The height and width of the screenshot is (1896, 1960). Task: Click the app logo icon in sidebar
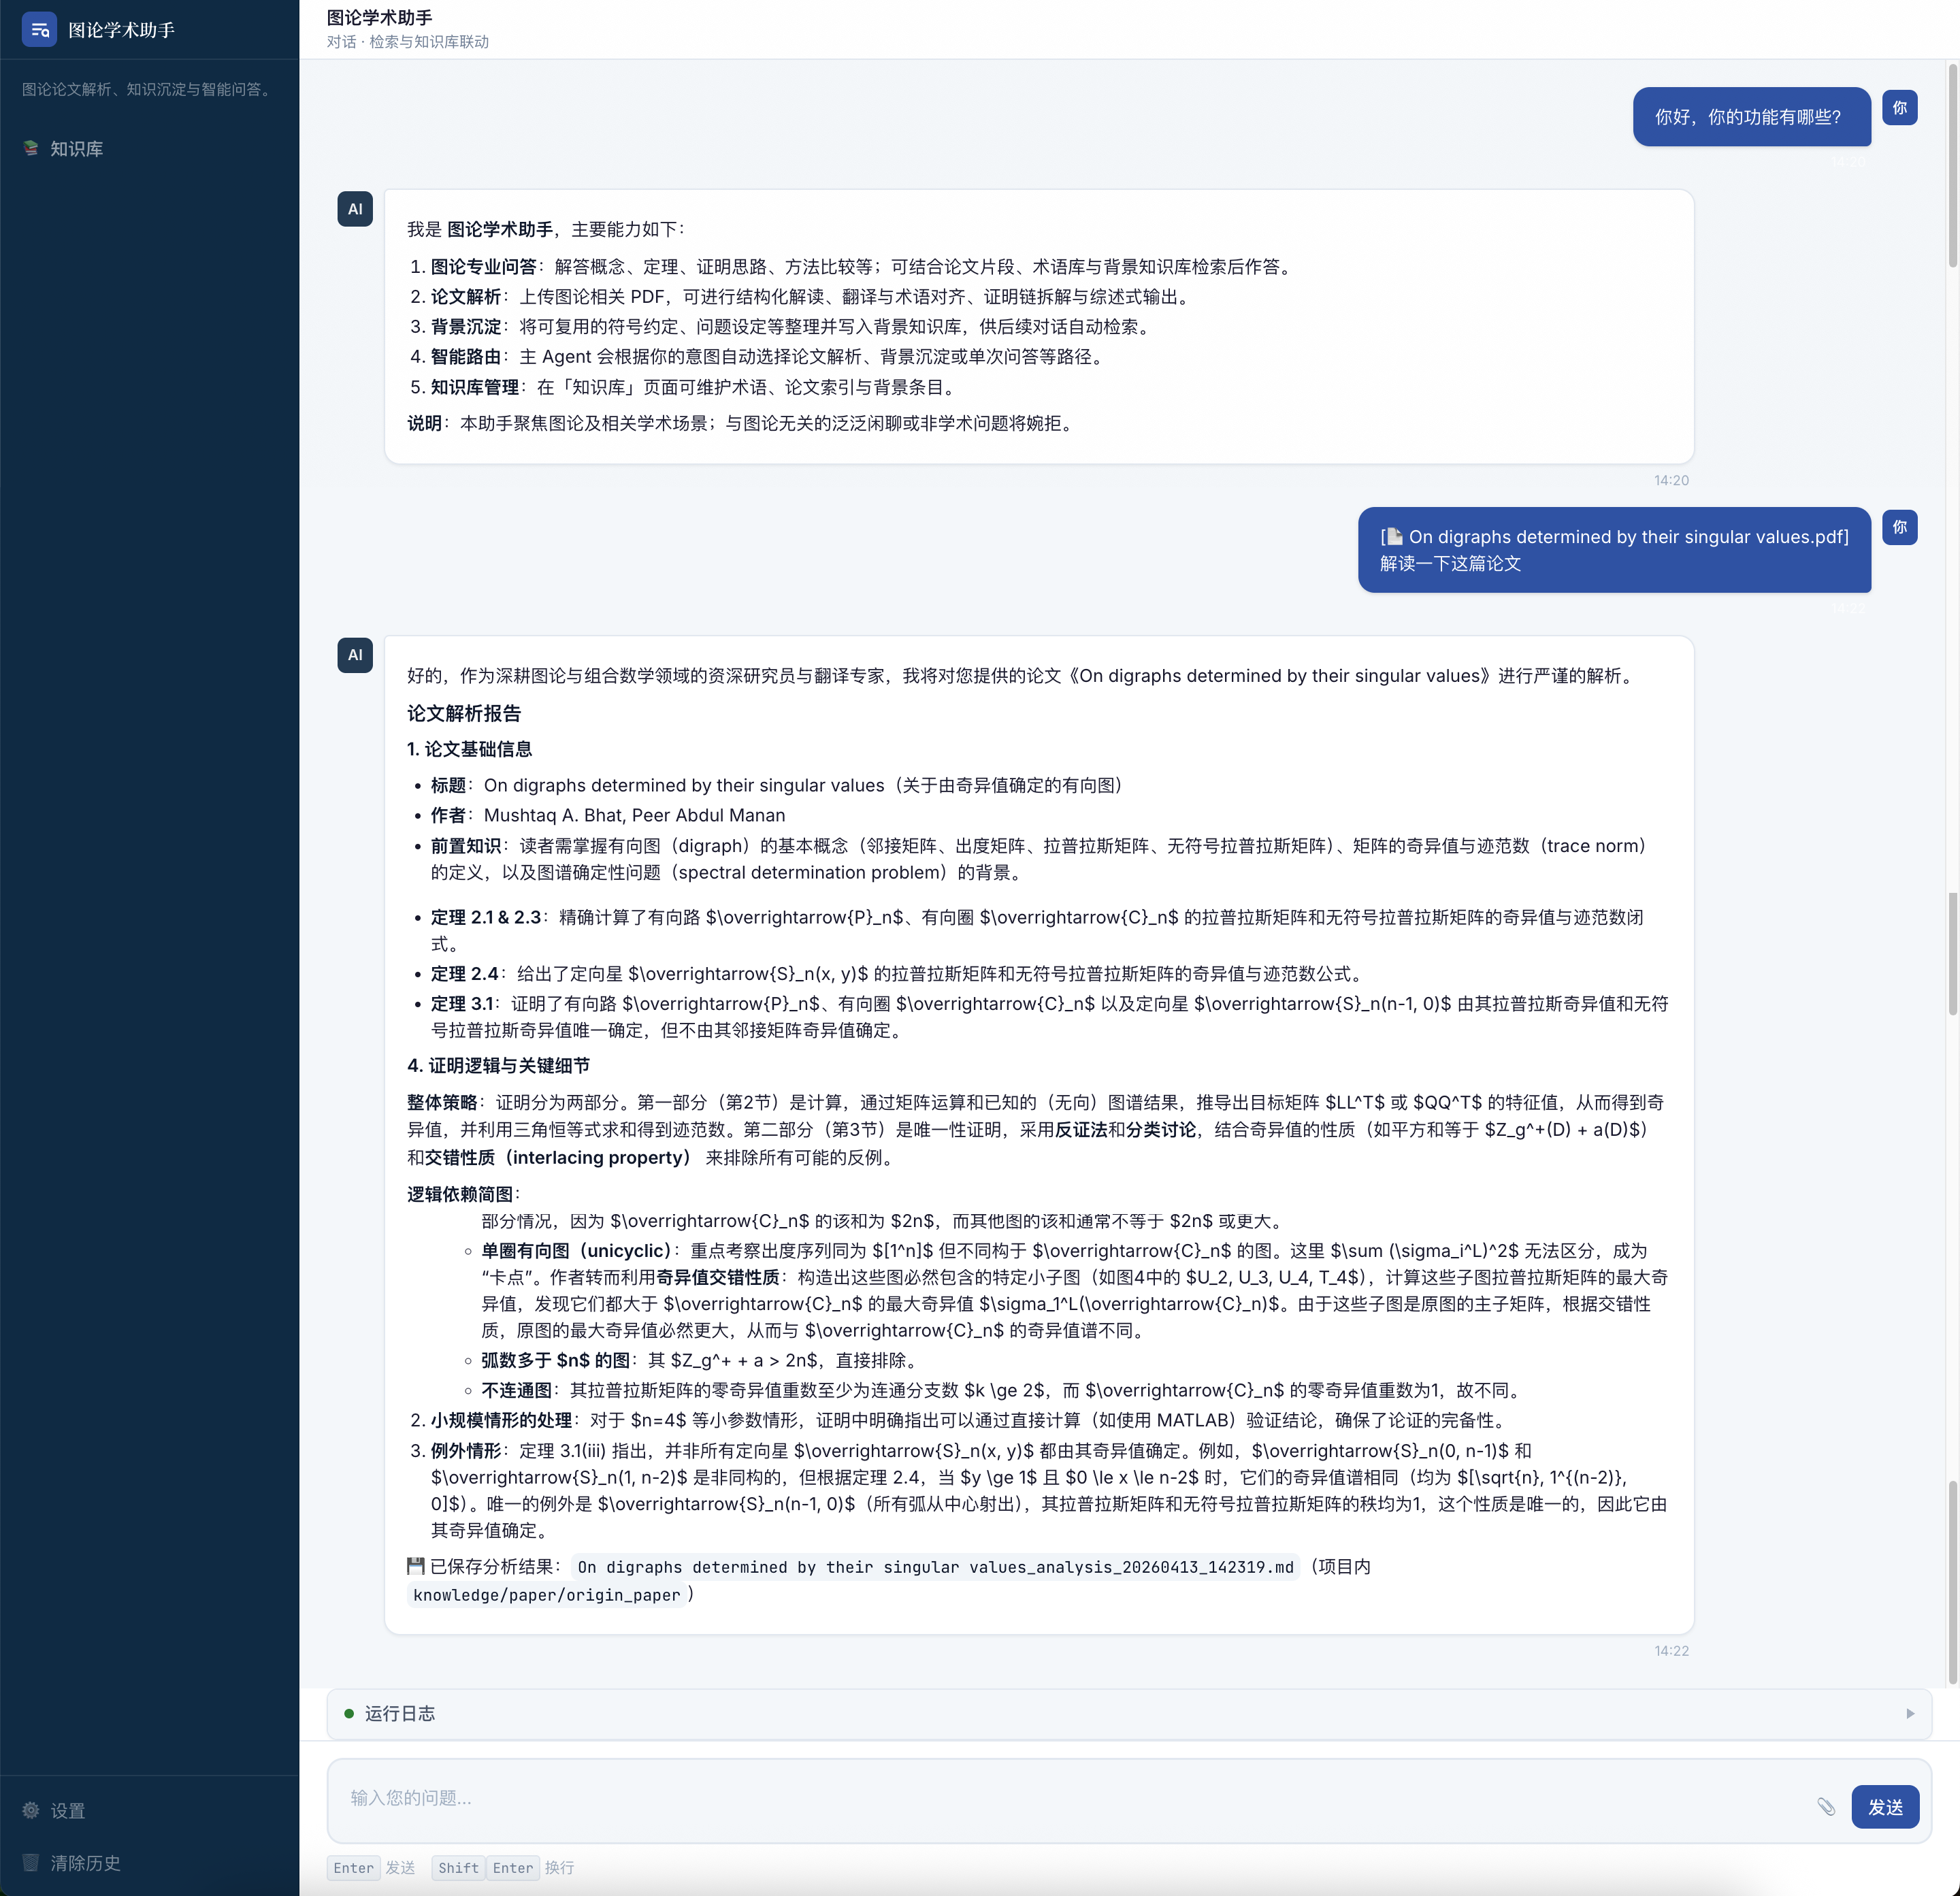coord(39,30)
